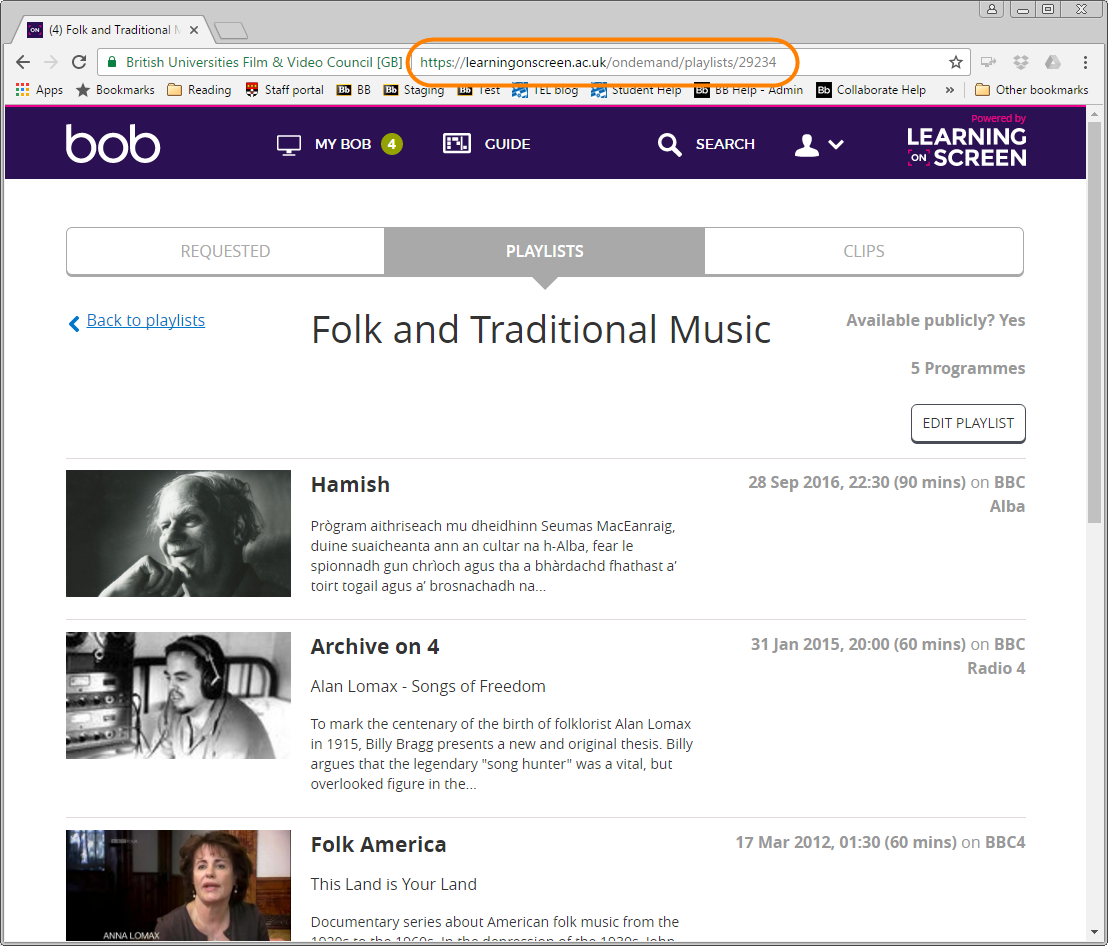Click the vertical page scrollbar
Image resolution: width=1108 pixels, height=946 pixels.
click(1095, 500)
